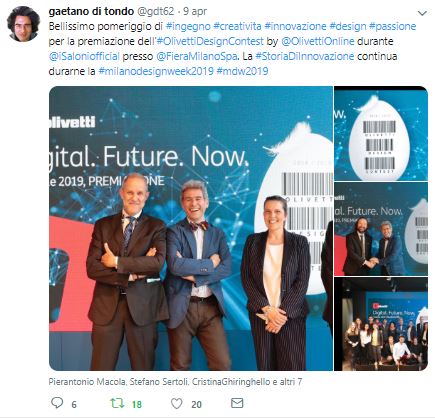The width and height of the screenshot is (435, 419).
Task: Open the #milanodesignweek2019 hashtag
Action: pos(156,71)
